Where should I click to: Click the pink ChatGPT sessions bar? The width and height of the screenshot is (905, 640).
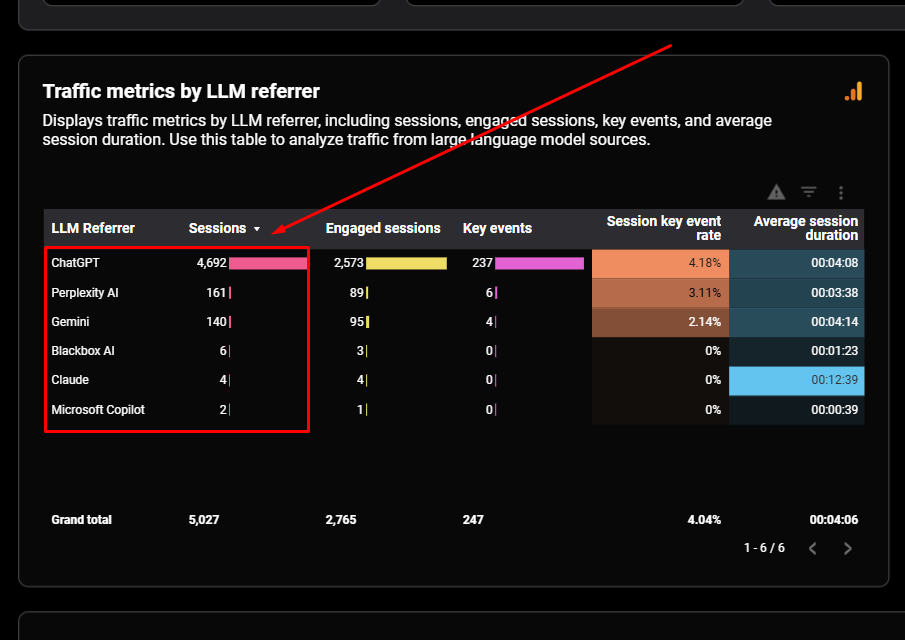point(267,263)
